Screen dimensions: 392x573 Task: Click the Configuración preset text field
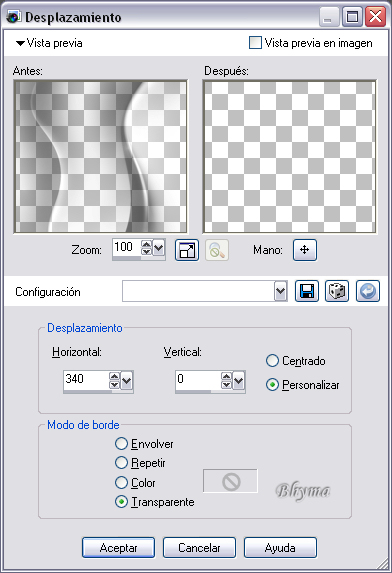(198, 291)
